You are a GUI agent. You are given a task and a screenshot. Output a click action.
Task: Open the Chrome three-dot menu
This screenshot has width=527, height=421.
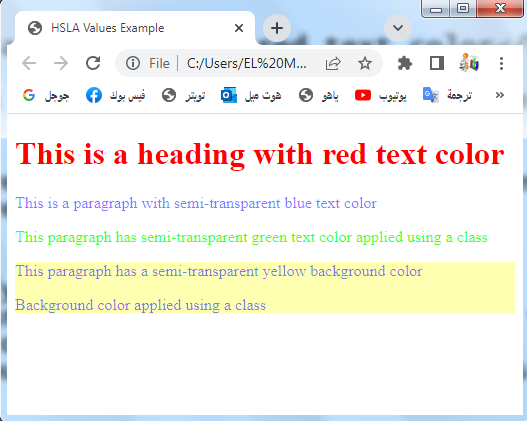click(501, 63)
